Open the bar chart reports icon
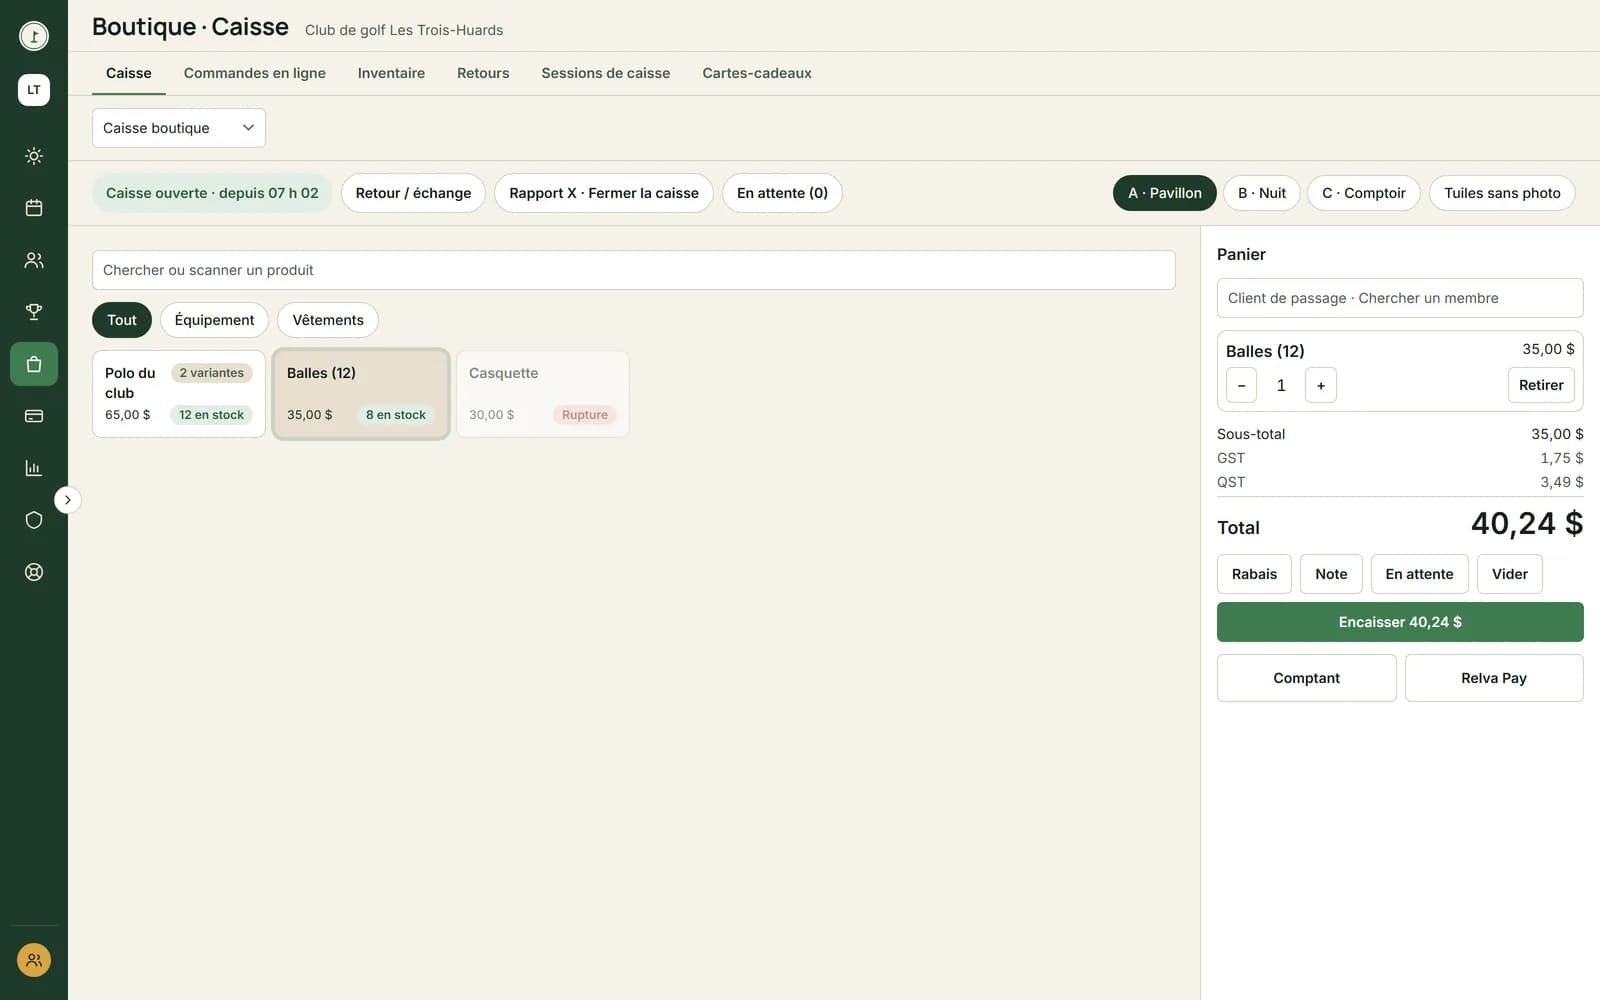Image resolution: width=1600 pixels, height=1000 pixels. point(34,468)
